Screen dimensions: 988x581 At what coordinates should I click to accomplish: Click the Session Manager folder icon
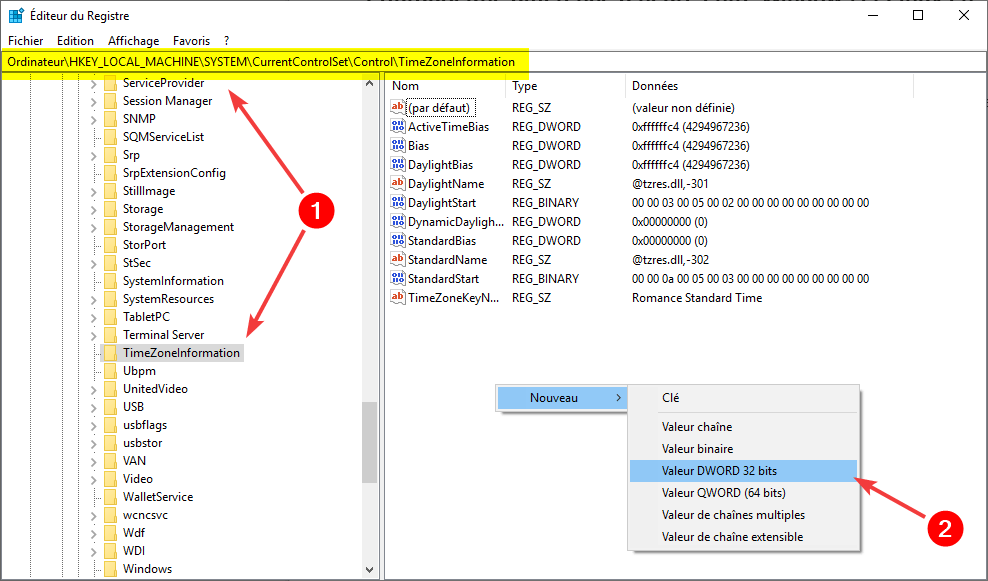click(110, 101)
